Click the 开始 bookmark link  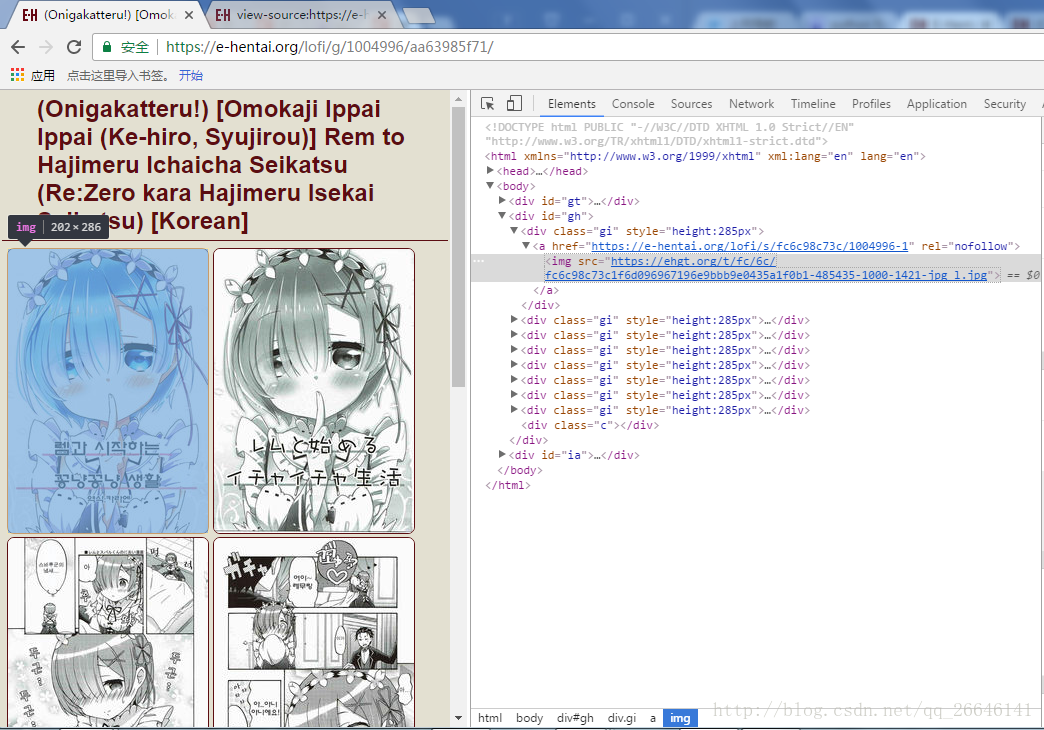click(190, 75)
